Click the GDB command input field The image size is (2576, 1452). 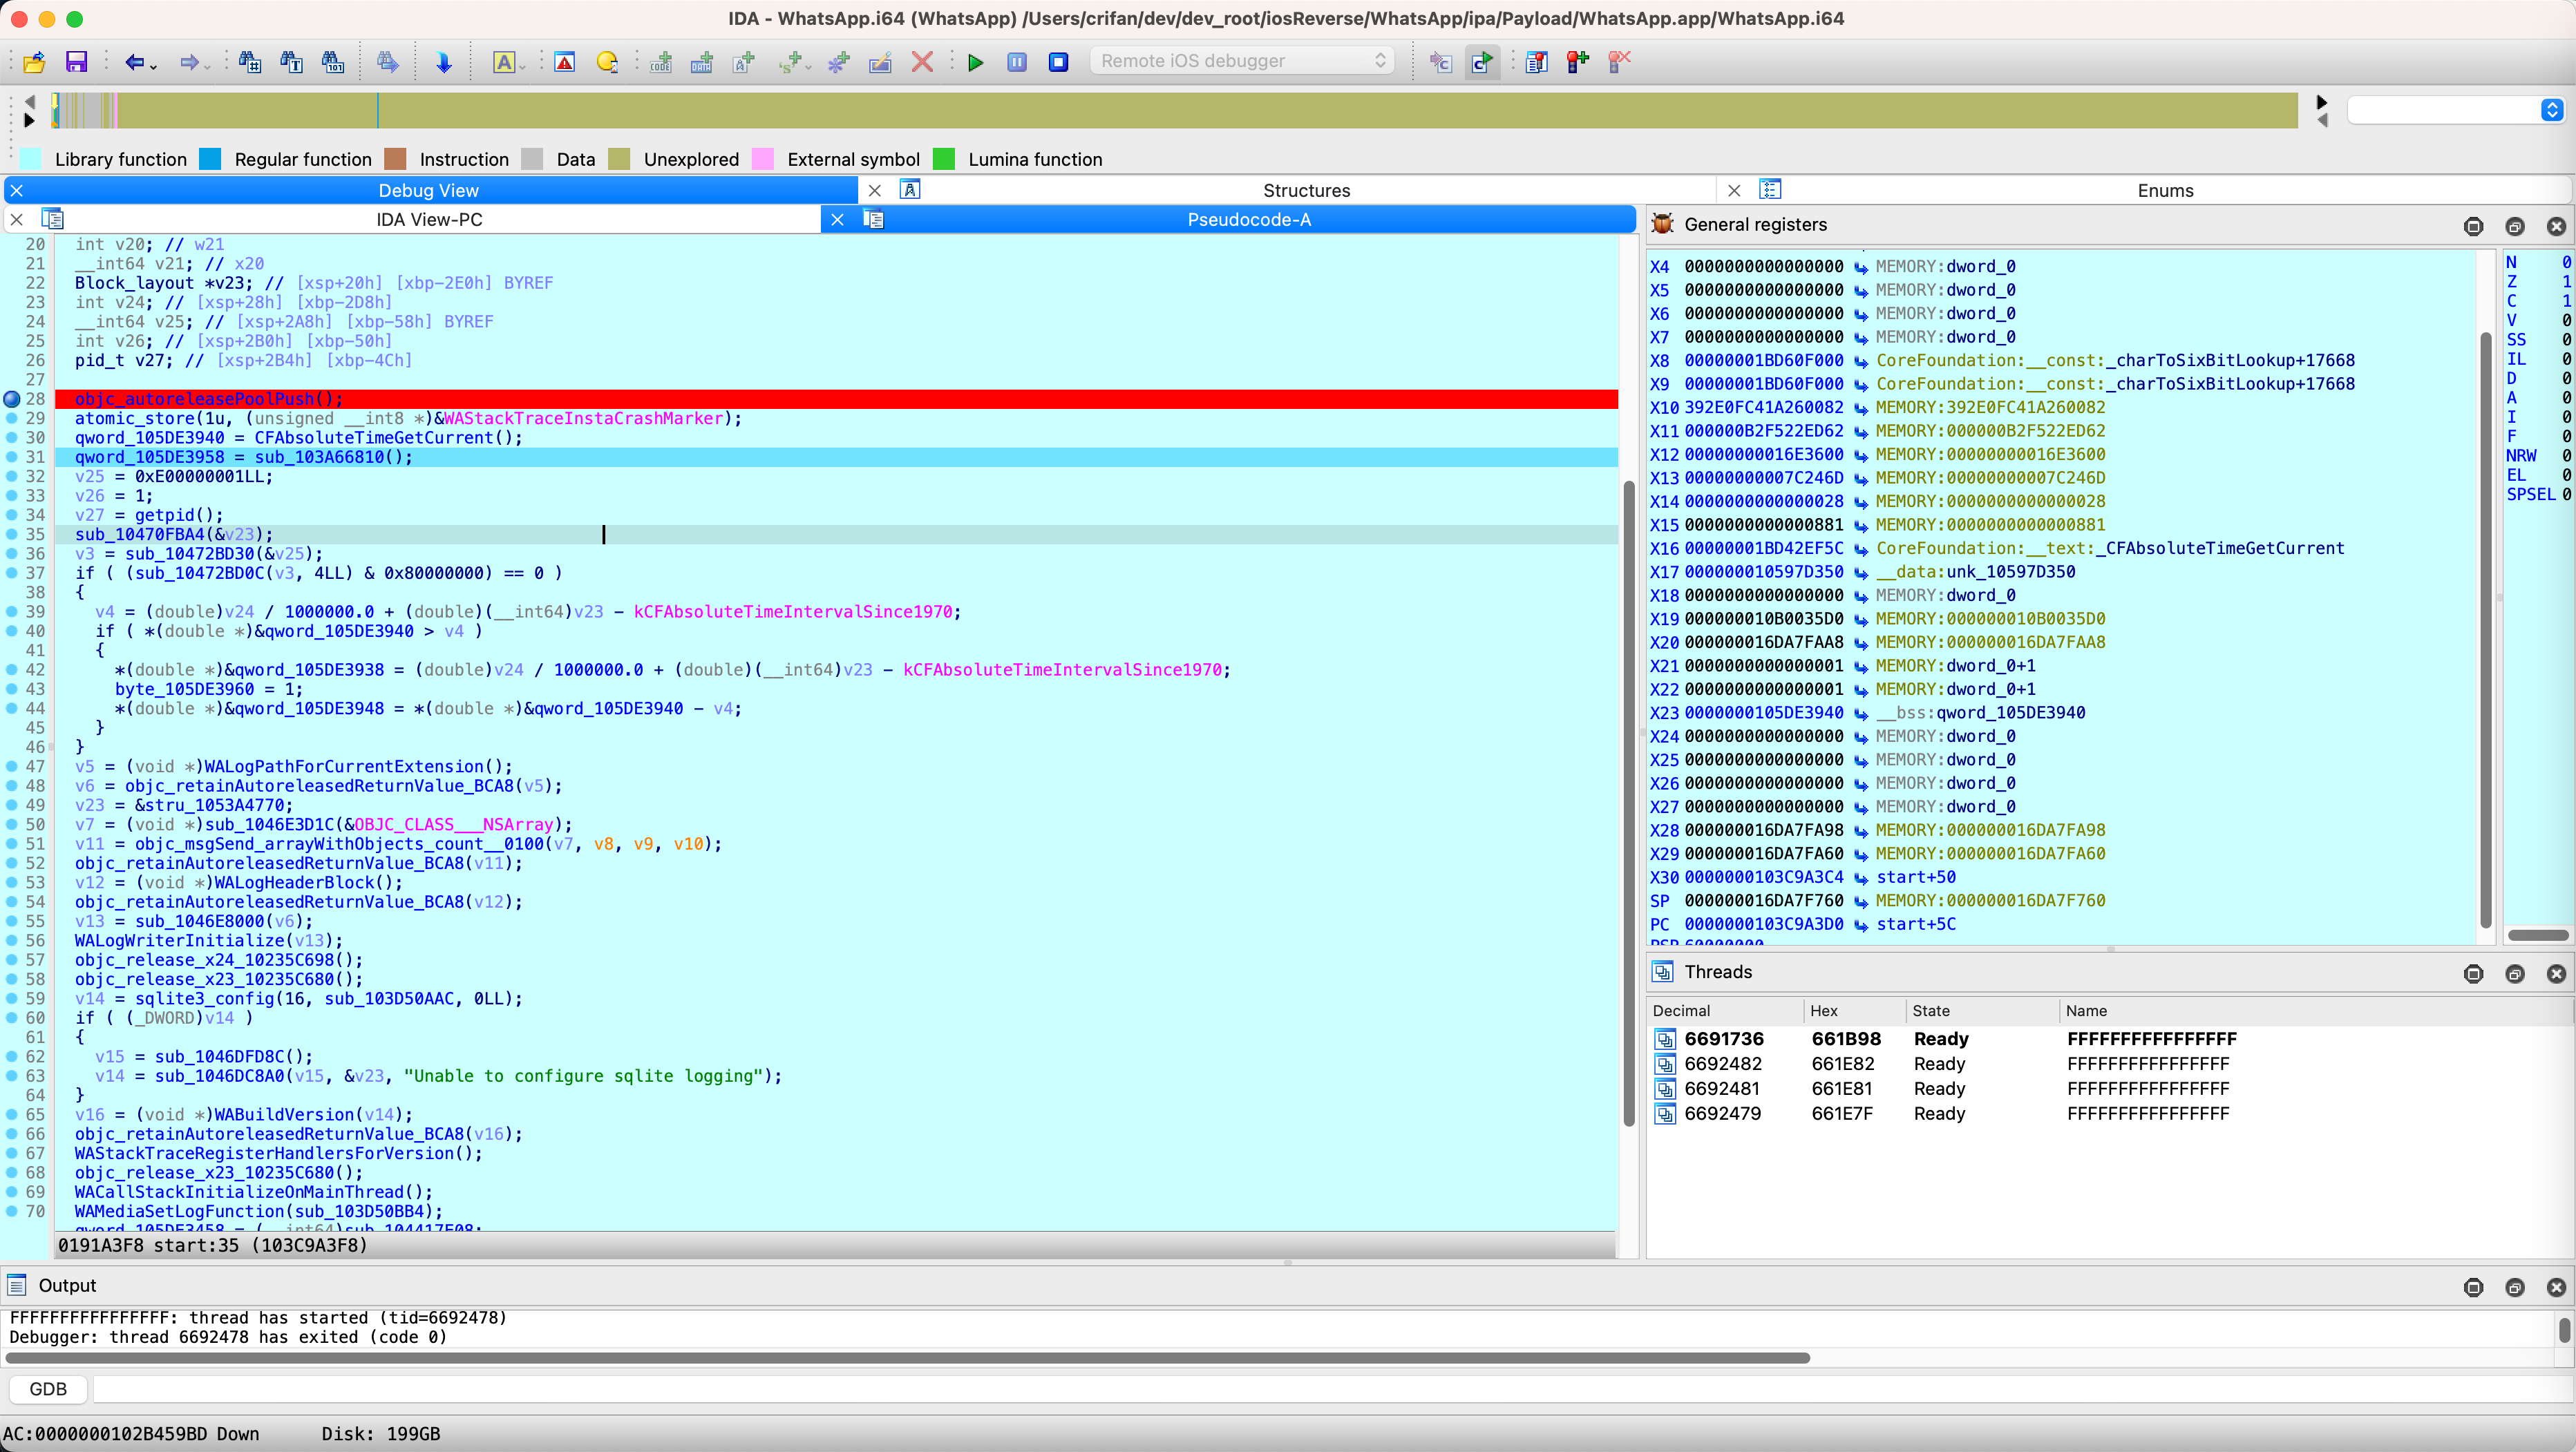click(1332, 1389)
